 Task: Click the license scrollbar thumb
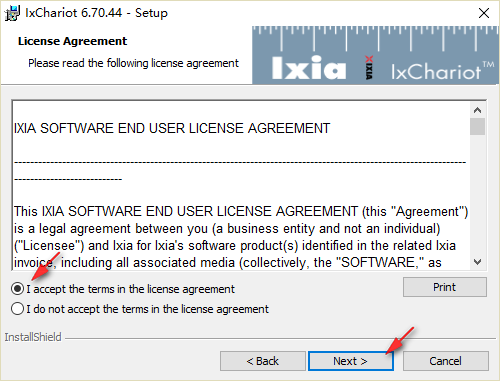[x=477, y=126]
